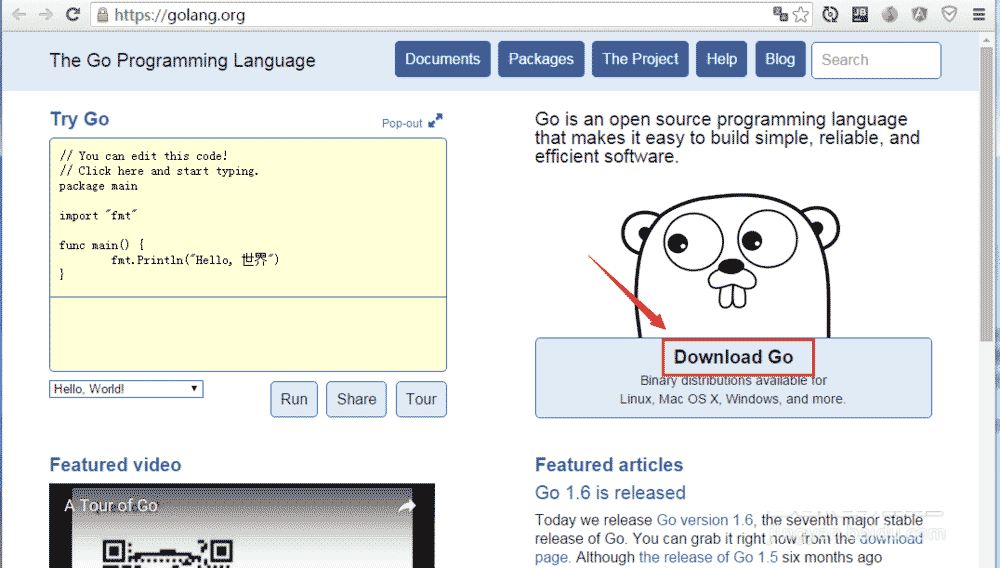Click the site Search field

[x=876, y=60]
